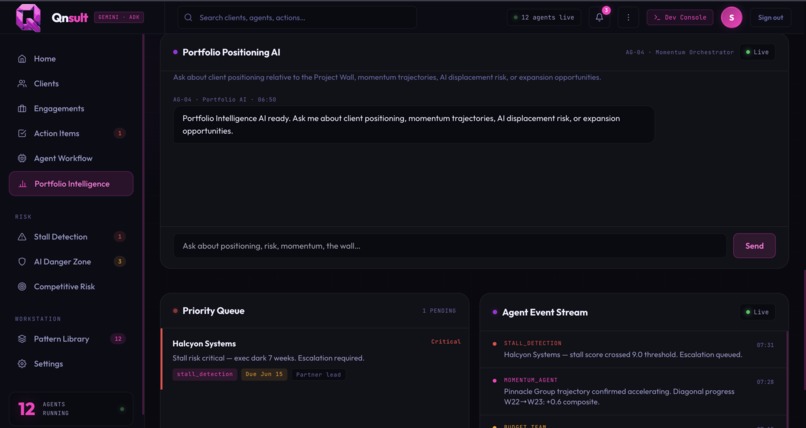806x428 pixels.
Task: Open the STALL_DETECTION event entry
Action: tap(633, 349)
